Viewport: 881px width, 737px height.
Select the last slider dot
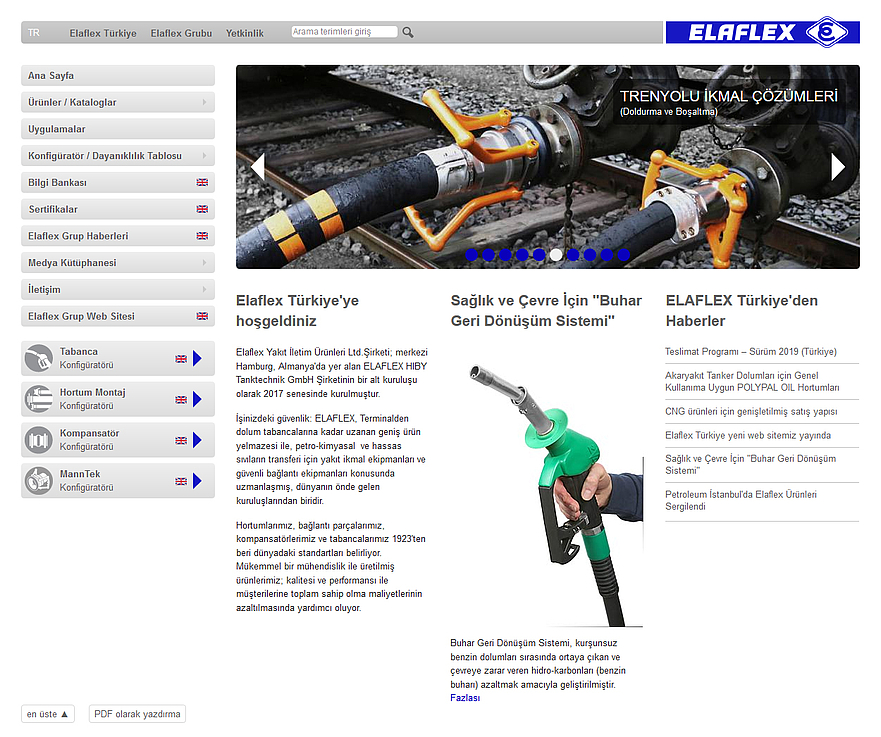[624, 255]
